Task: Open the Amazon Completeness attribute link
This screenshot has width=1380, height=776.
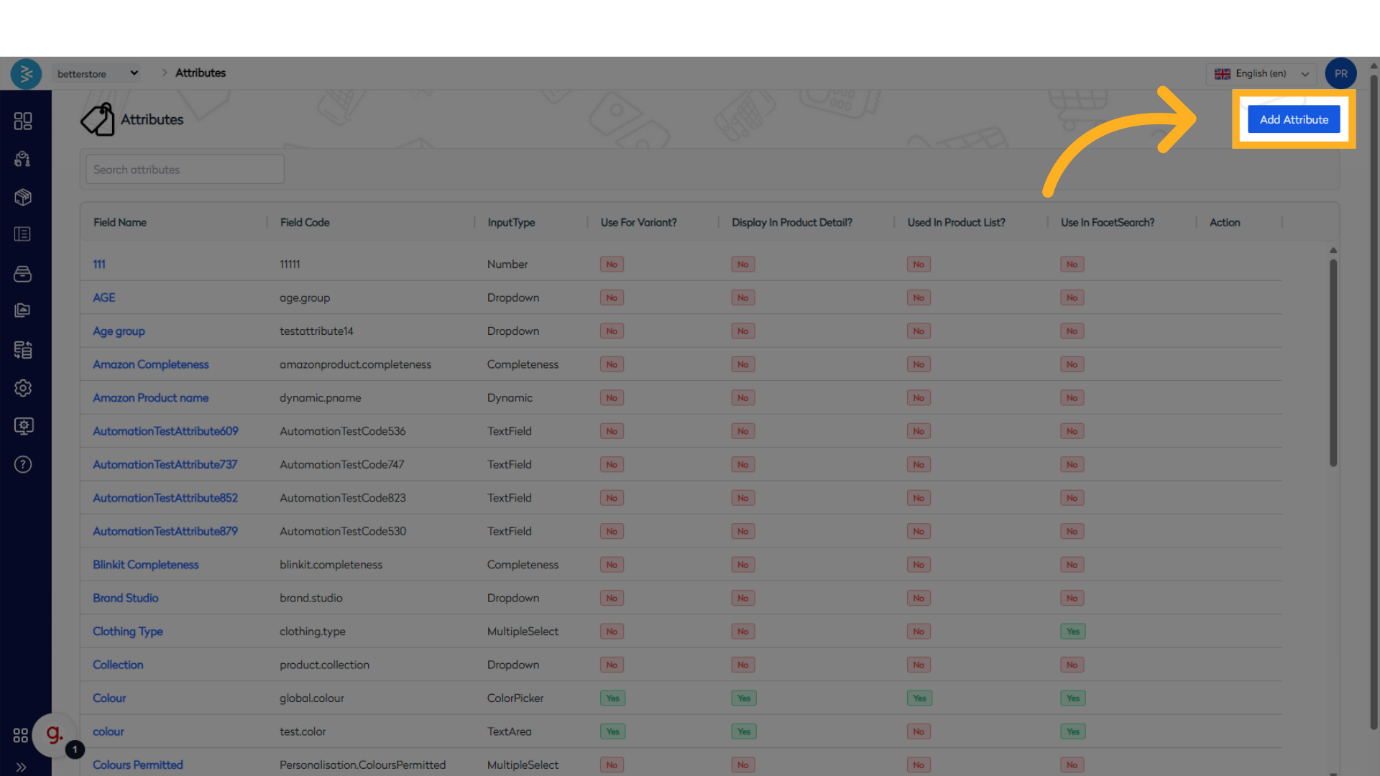Action: coord(151,365)
